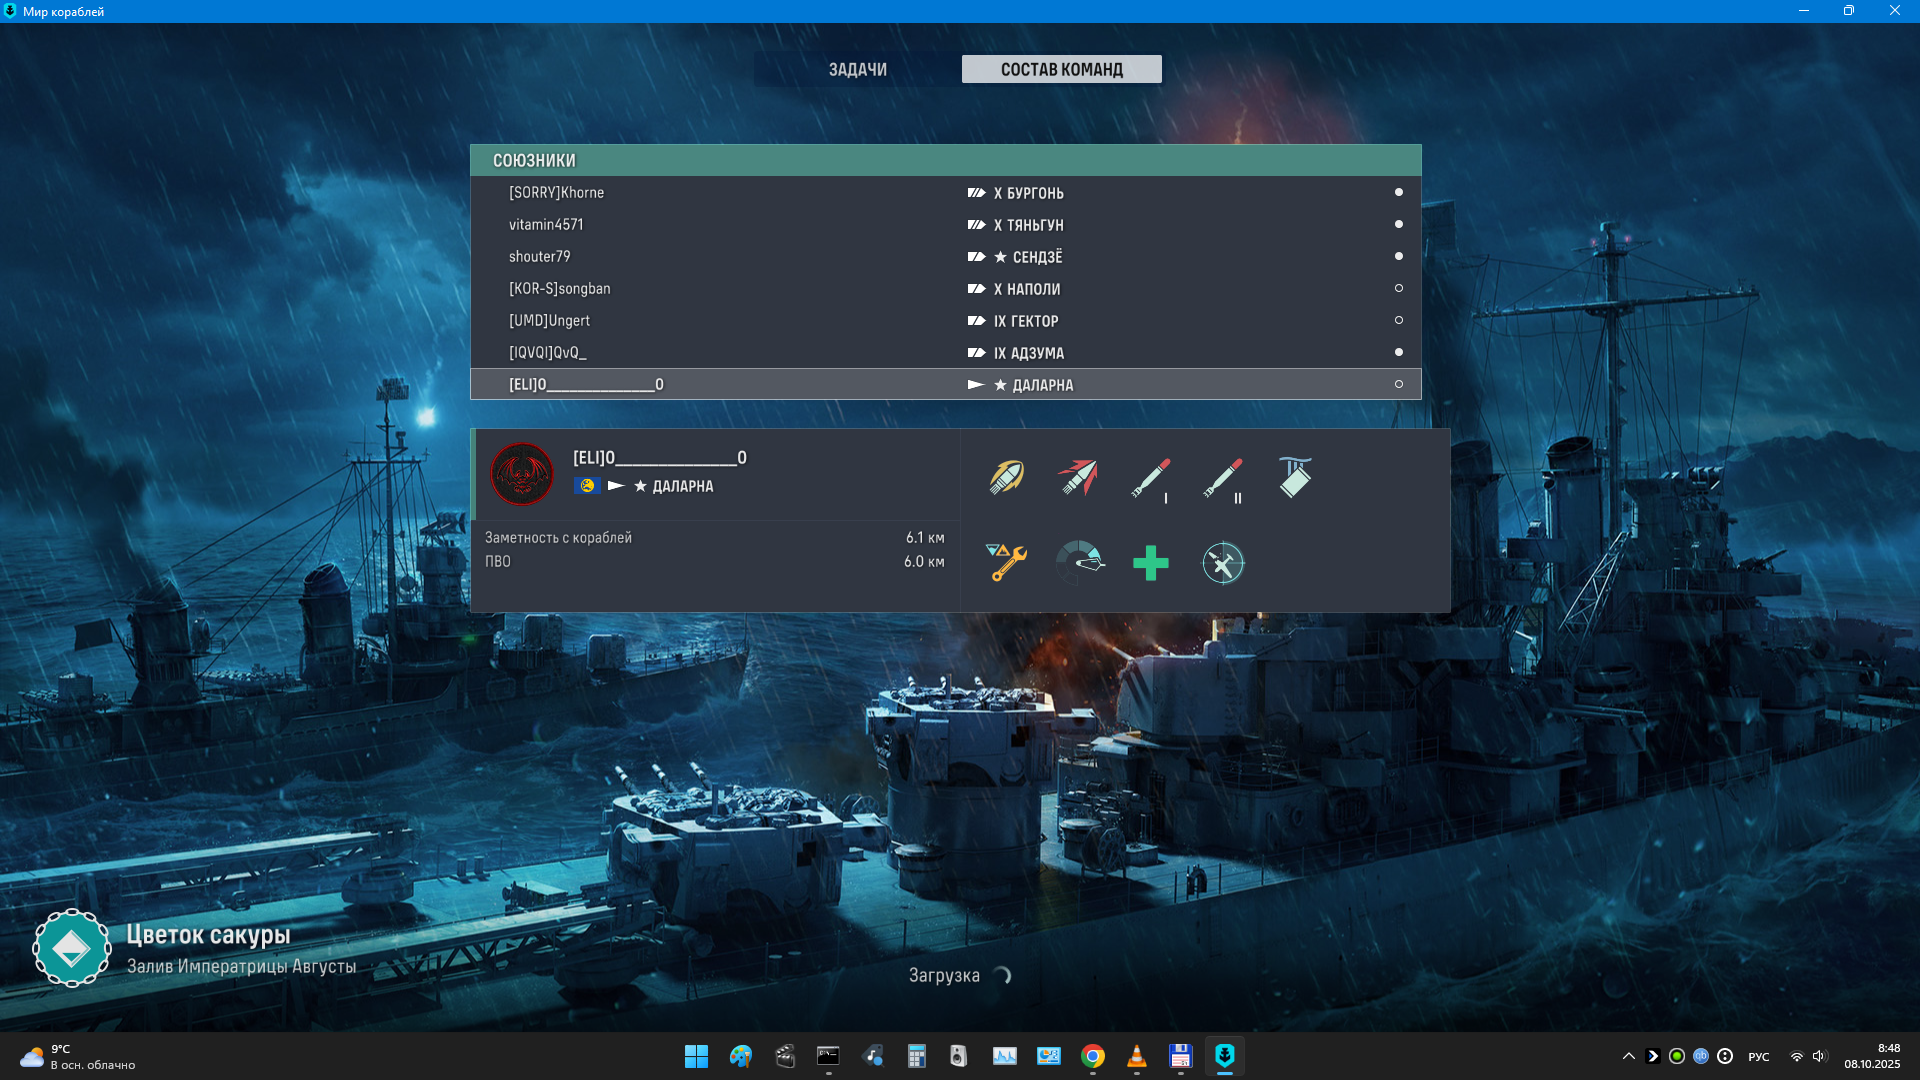The height and width of the screenshot is (1080, 1920).
Task: Select the torpedo launcher II icon
Action: point(1222,478)
